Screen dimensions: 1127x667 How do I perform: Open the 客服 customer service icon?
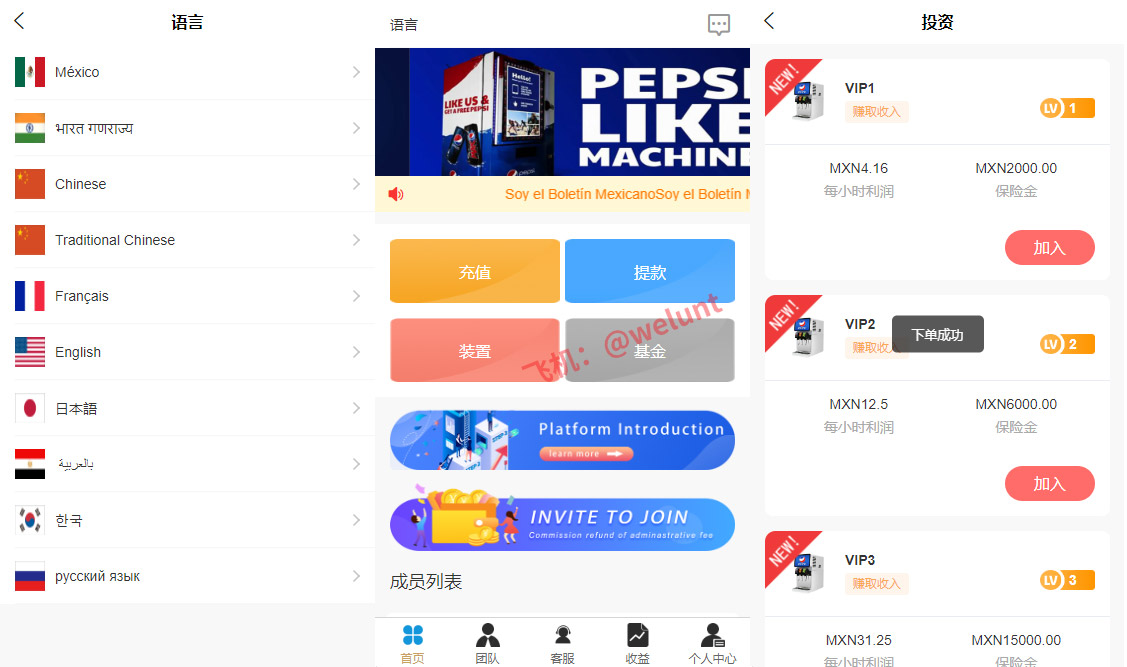pyautogui.click(x=563, y=635)
